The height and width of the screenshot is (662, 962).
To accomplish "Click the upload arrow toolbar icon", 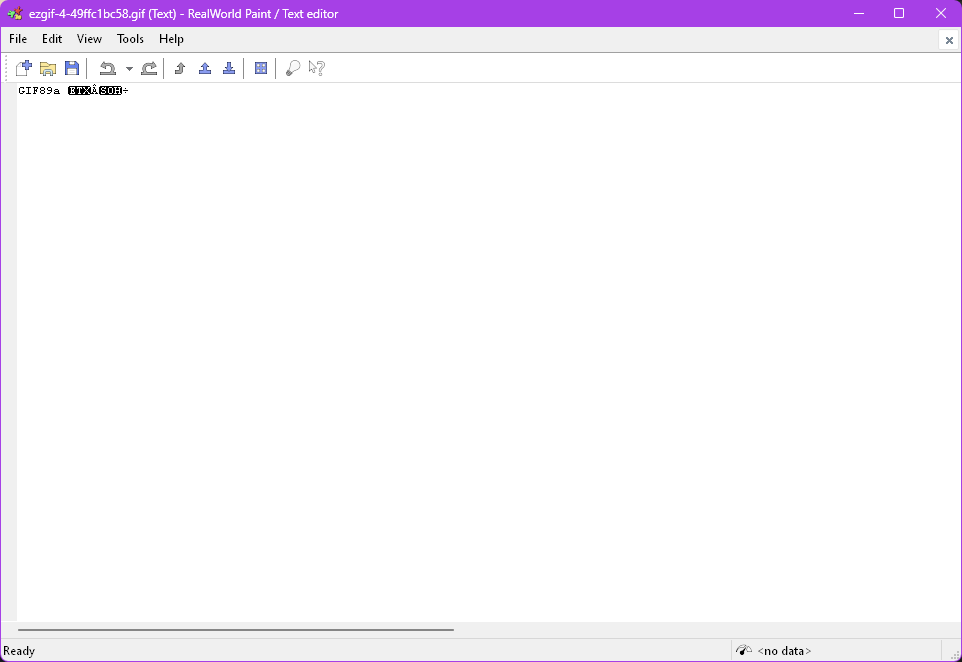I will pos(205,68).
